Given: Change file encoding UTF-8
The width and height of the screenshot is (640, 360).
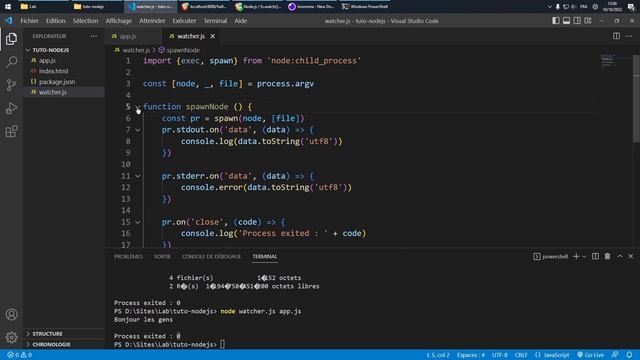Looking at the screenshot, I should (x=500, y=355).
